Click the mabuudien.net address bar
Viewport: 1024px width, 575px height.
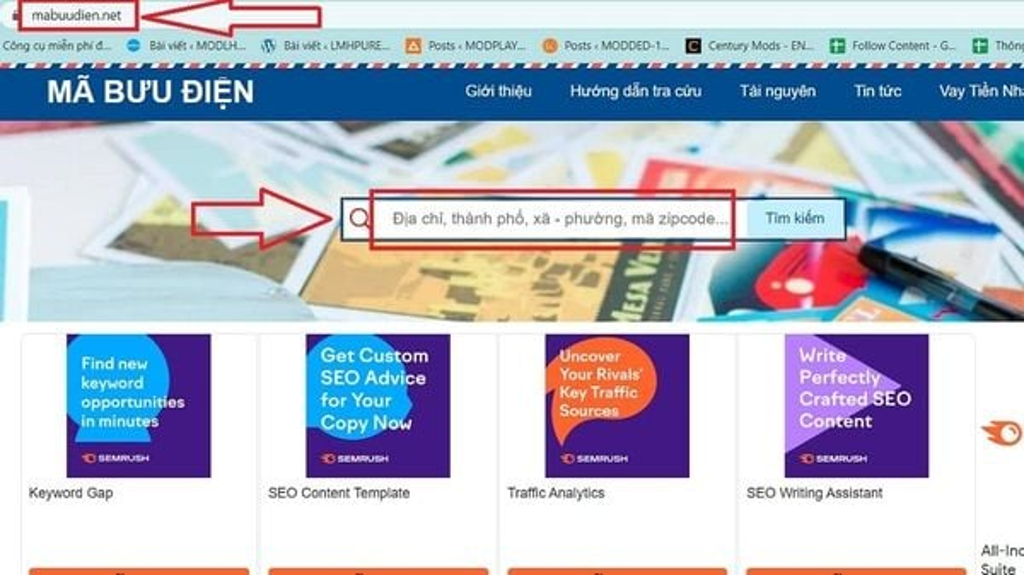(77, 15)
